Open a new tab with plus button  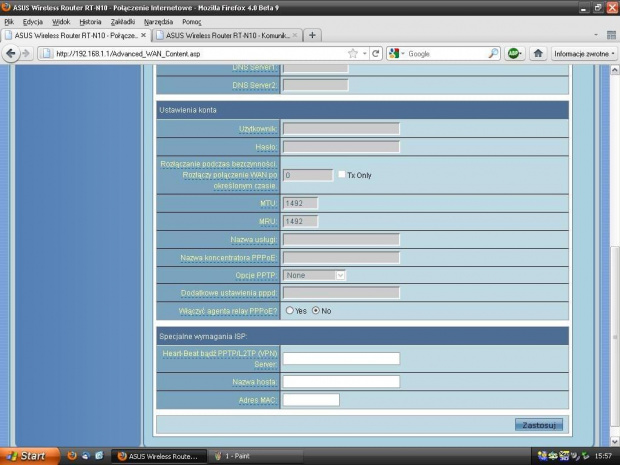[313, 35]
